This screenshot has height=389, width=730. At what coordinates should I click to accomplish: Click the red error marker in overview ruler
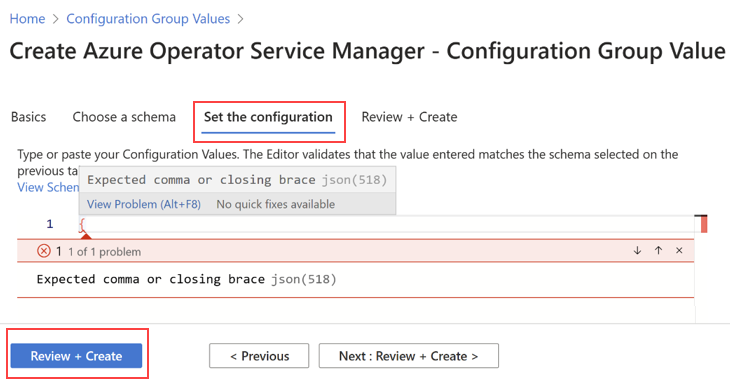click(x=703, y=225)
